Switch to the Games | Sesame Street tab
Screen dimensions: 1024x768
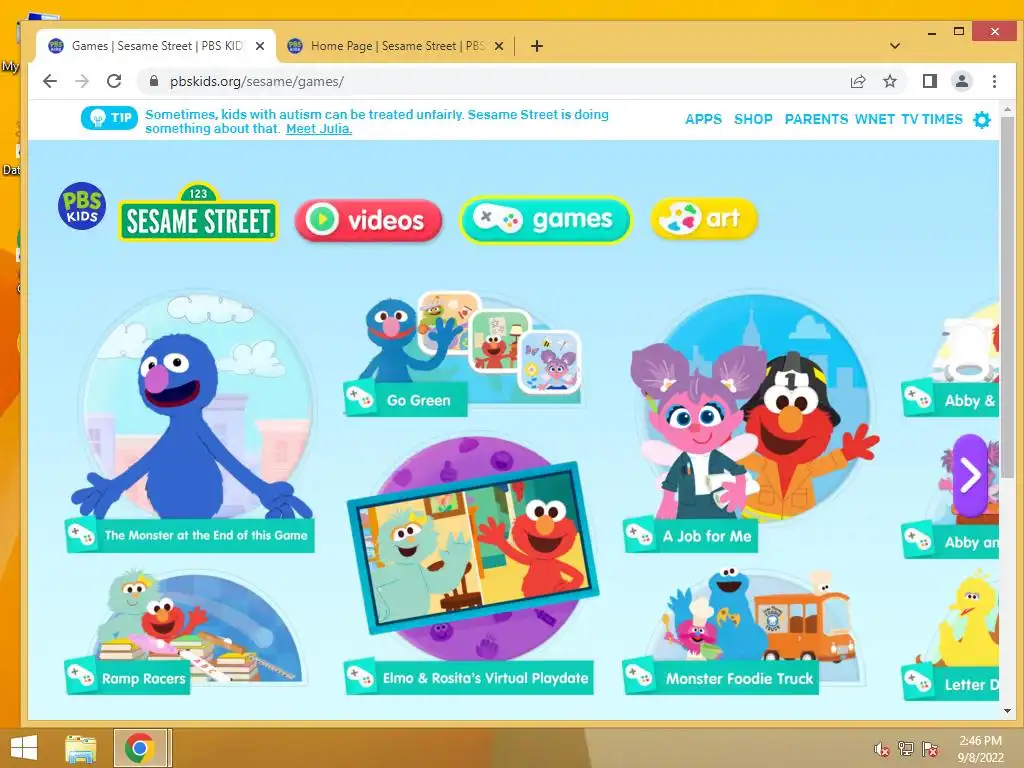pos(156,46)
